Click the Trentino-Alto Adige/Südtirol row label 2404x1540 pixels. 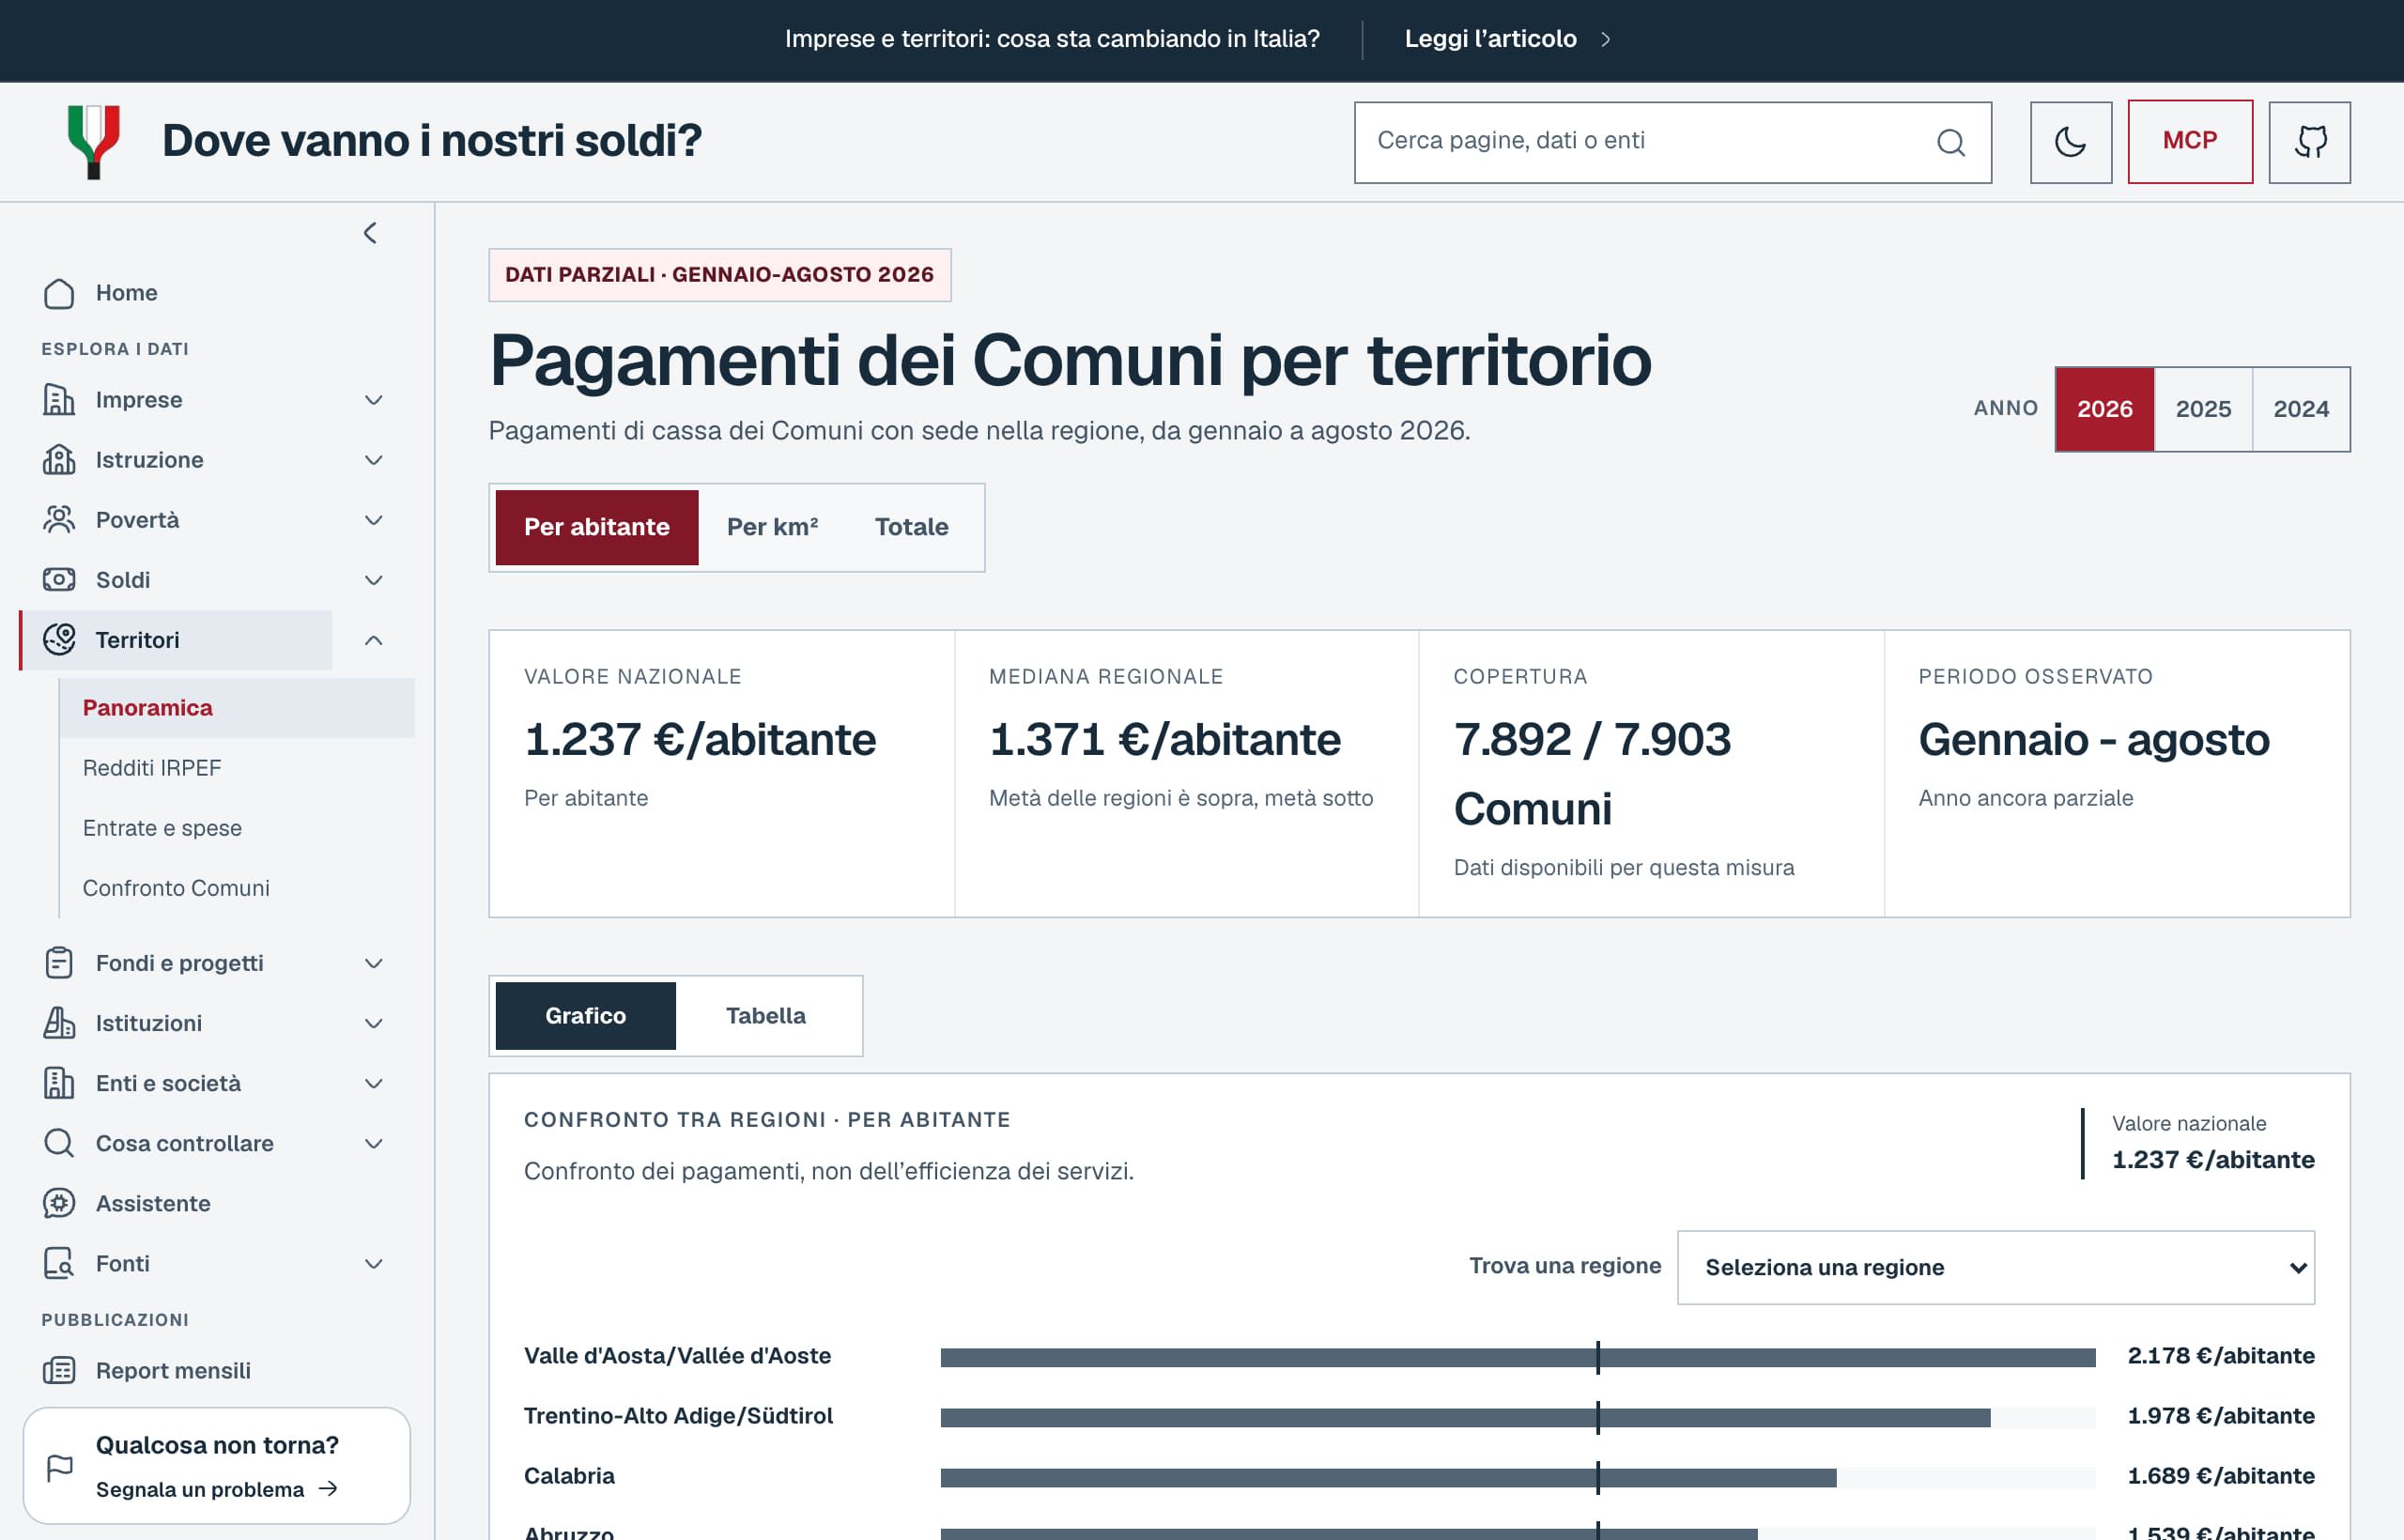pos(678,1416)
